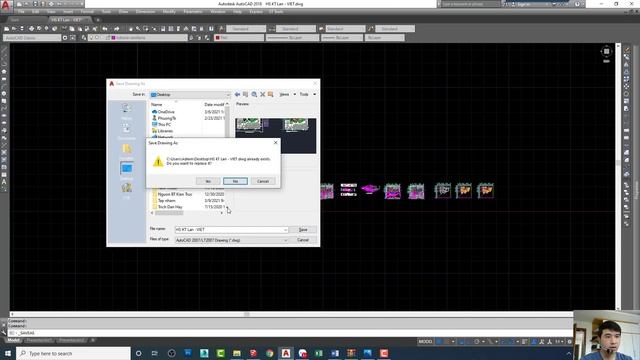
Task: Click the status bar customization gear icon
Action: click(570, 342)
